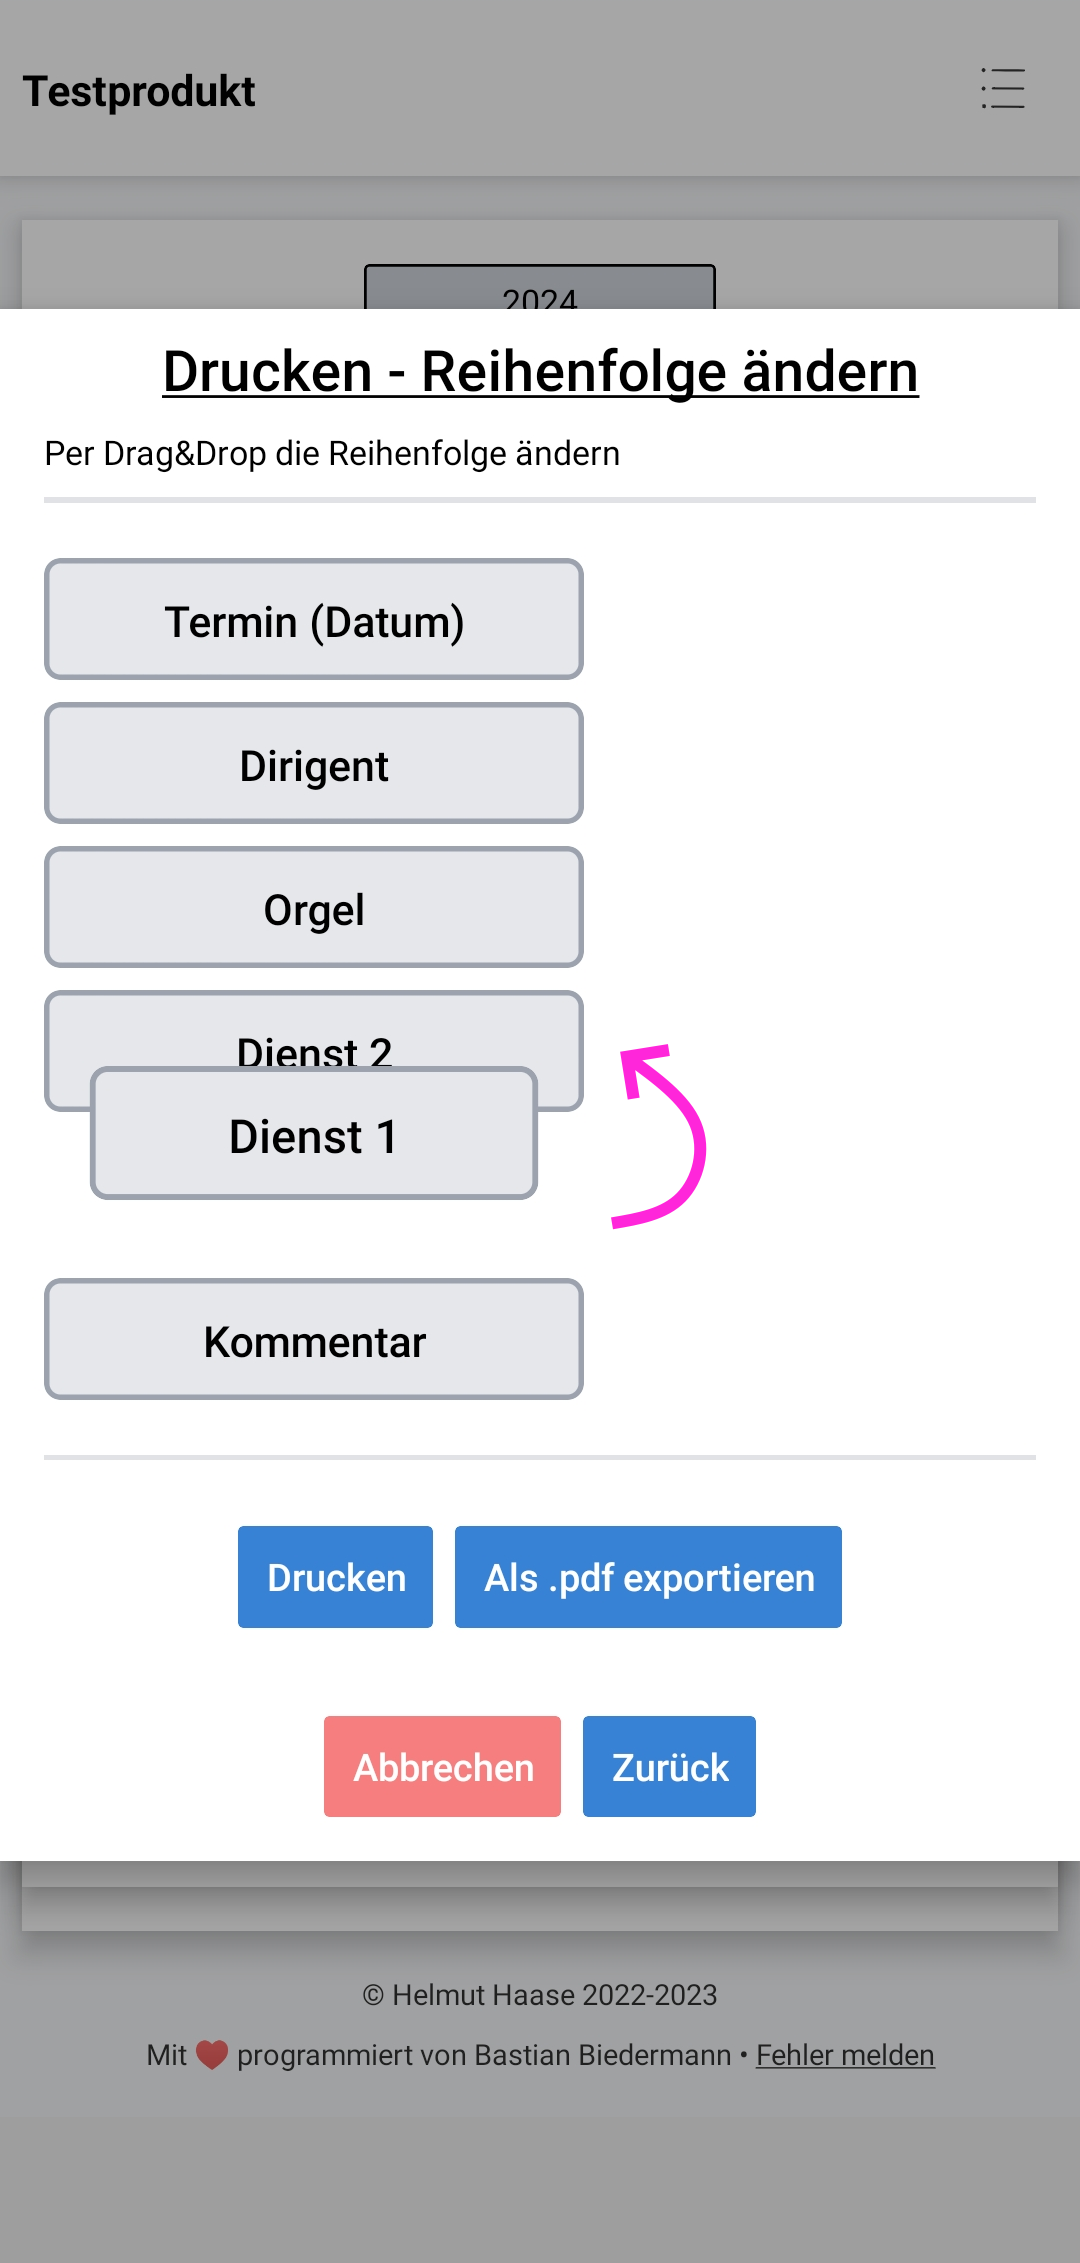
Task: Click the pink curved arrow annotation
Action: (660, 1136)
